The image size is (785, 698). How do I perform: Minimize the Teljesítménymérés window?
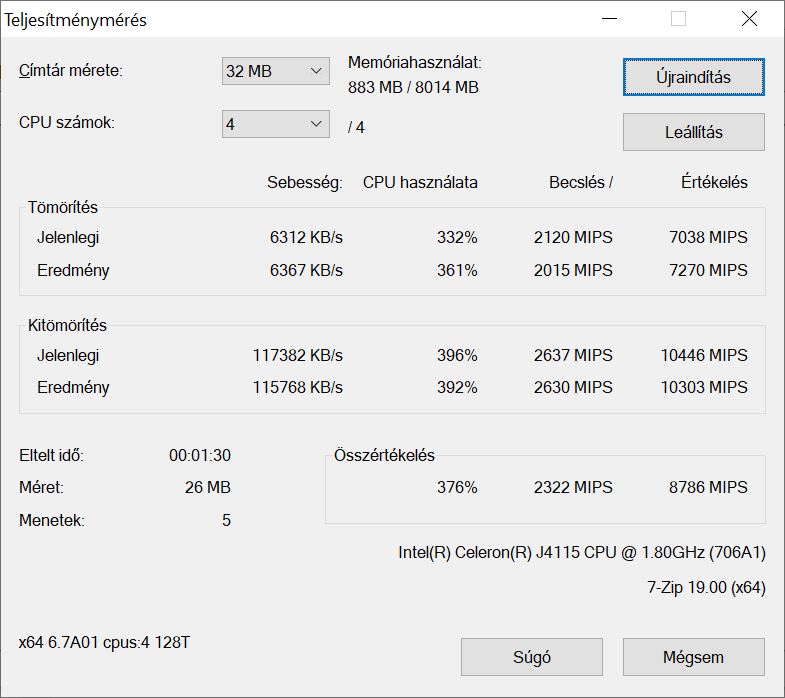[x=609, y=19]
